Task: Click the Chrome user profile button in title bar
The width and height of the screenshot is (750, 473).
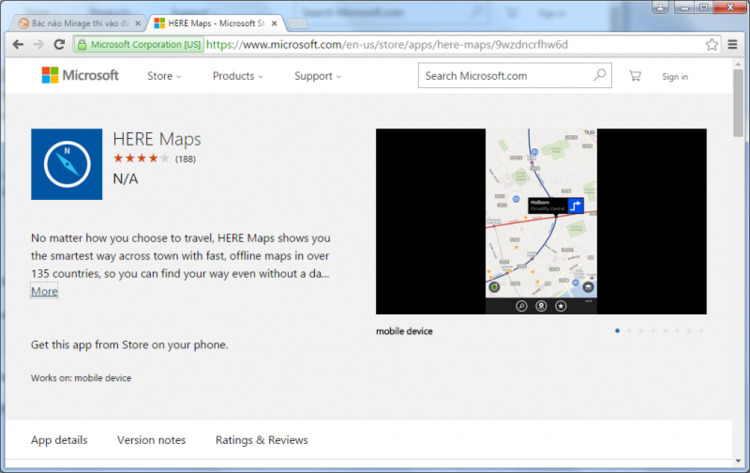Action: click(660, 7)
